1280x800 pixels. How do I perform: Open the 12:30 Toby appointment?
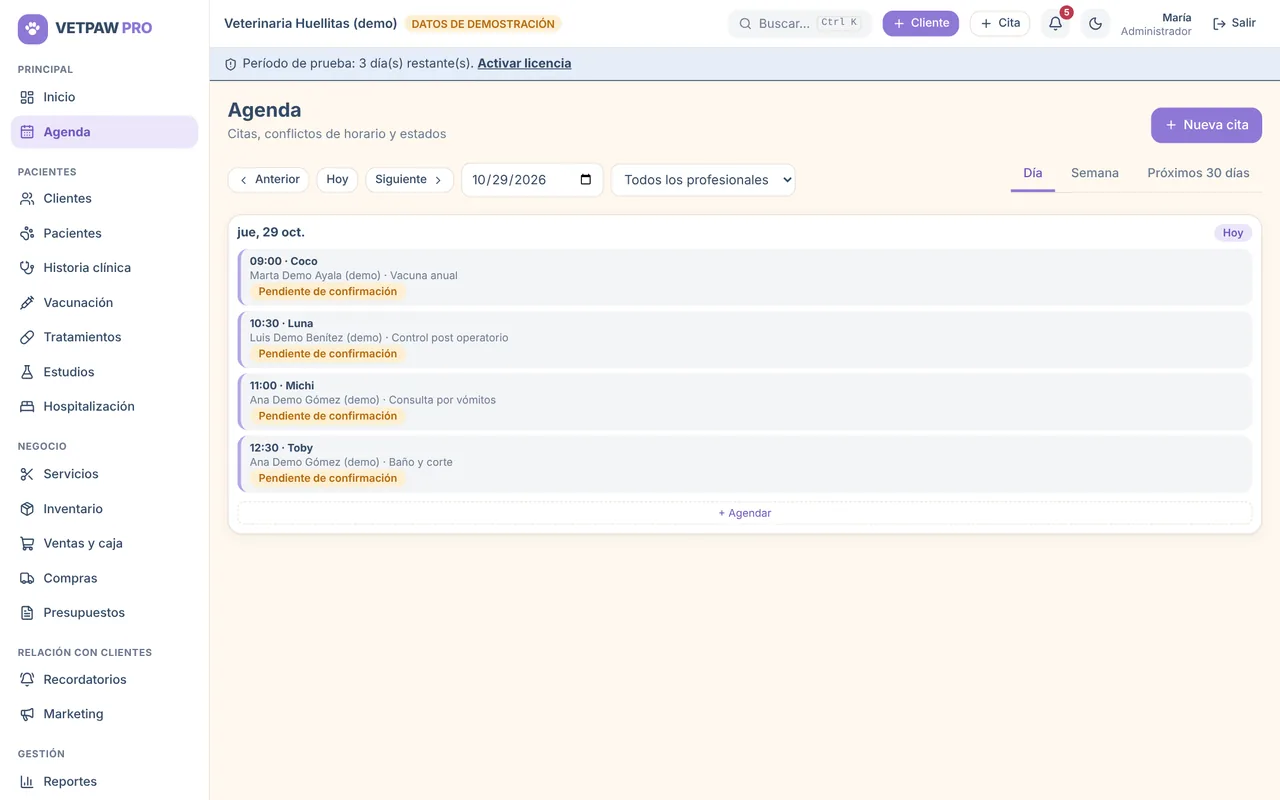[x=745, y=463]
